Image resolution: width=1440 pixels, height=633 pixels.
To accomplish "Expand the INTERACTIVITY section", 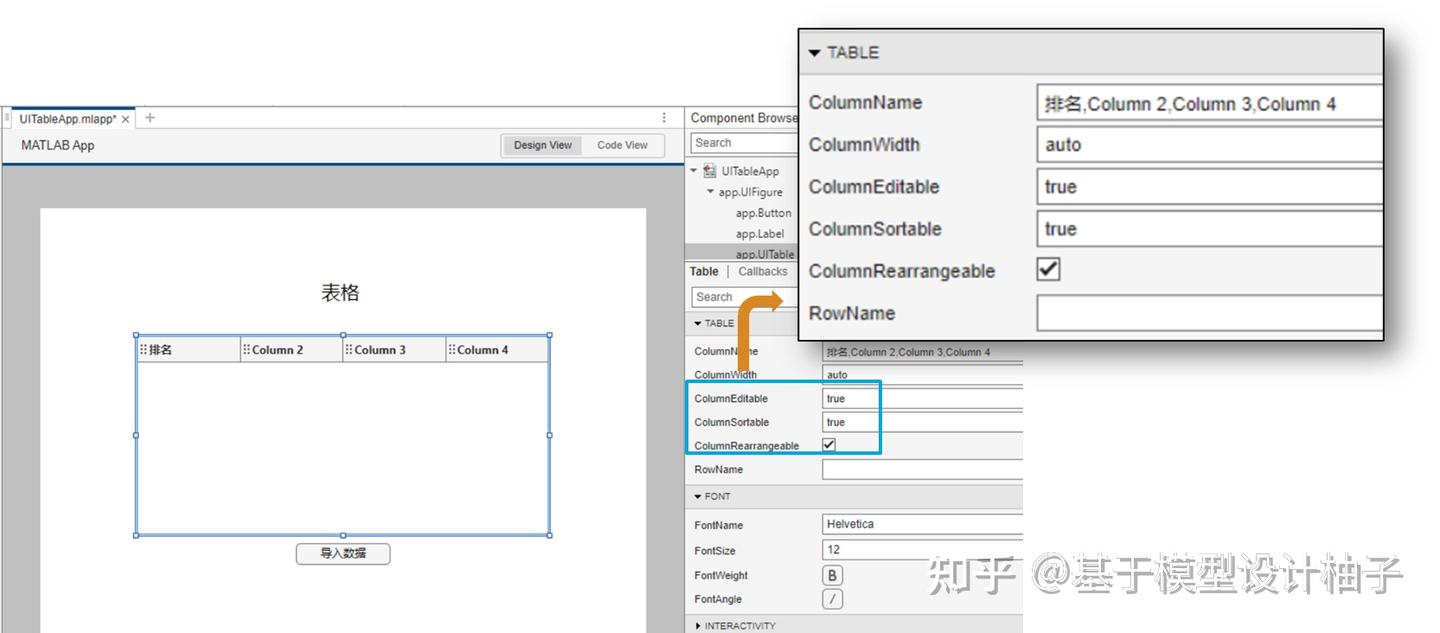I will tap(697, 625).
